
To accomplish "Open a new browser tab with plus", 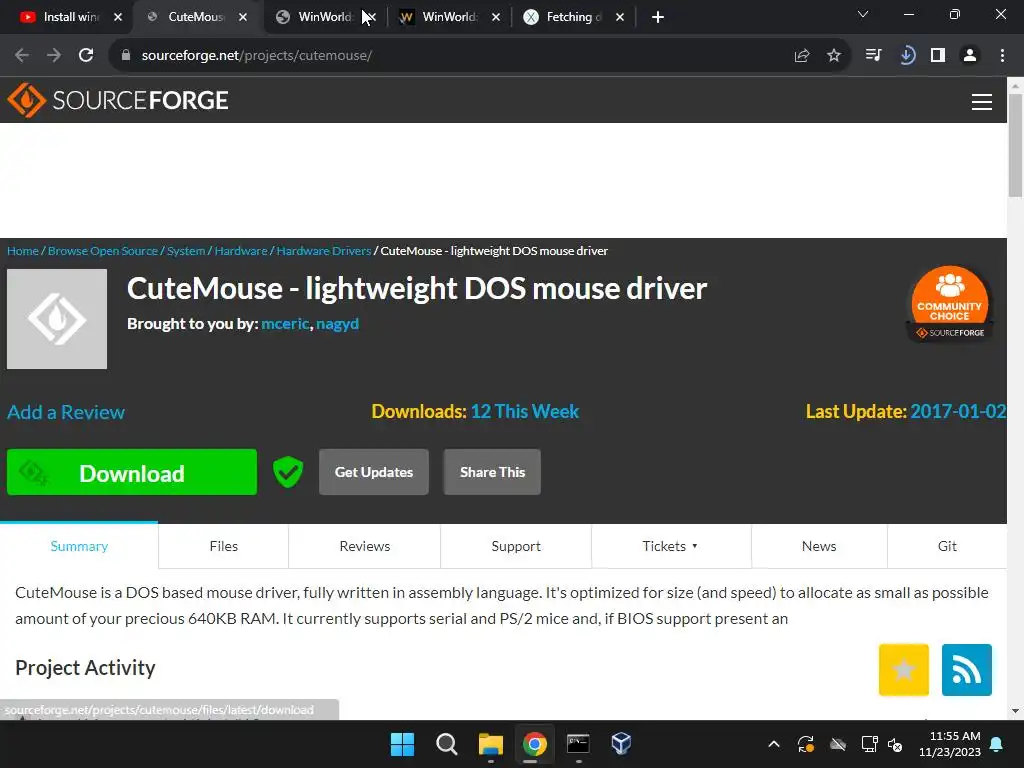I will (658, 17).
